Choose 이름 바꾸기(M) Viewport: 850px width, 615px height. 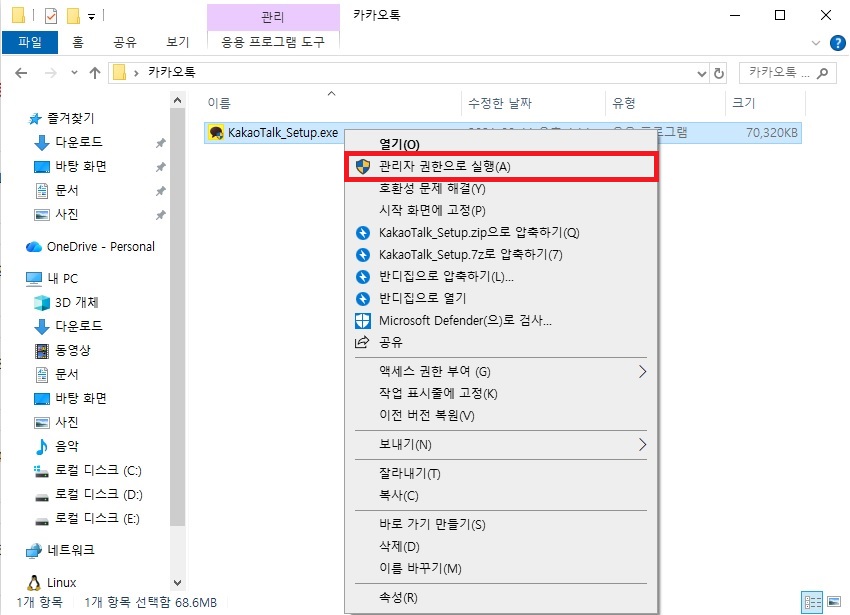click(501, 568)
